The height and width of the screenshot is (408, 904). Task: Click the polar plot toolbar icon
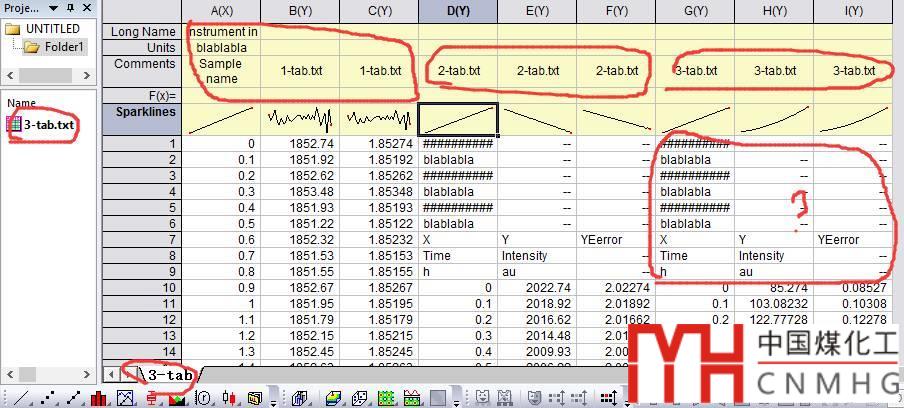tap(203, 398)
